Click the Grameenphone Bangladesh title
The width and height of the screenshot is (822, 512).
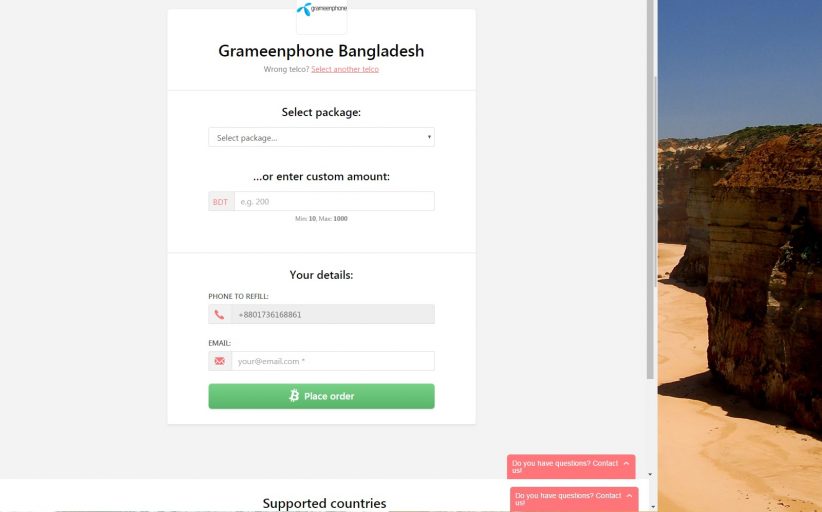pos(321,51)
